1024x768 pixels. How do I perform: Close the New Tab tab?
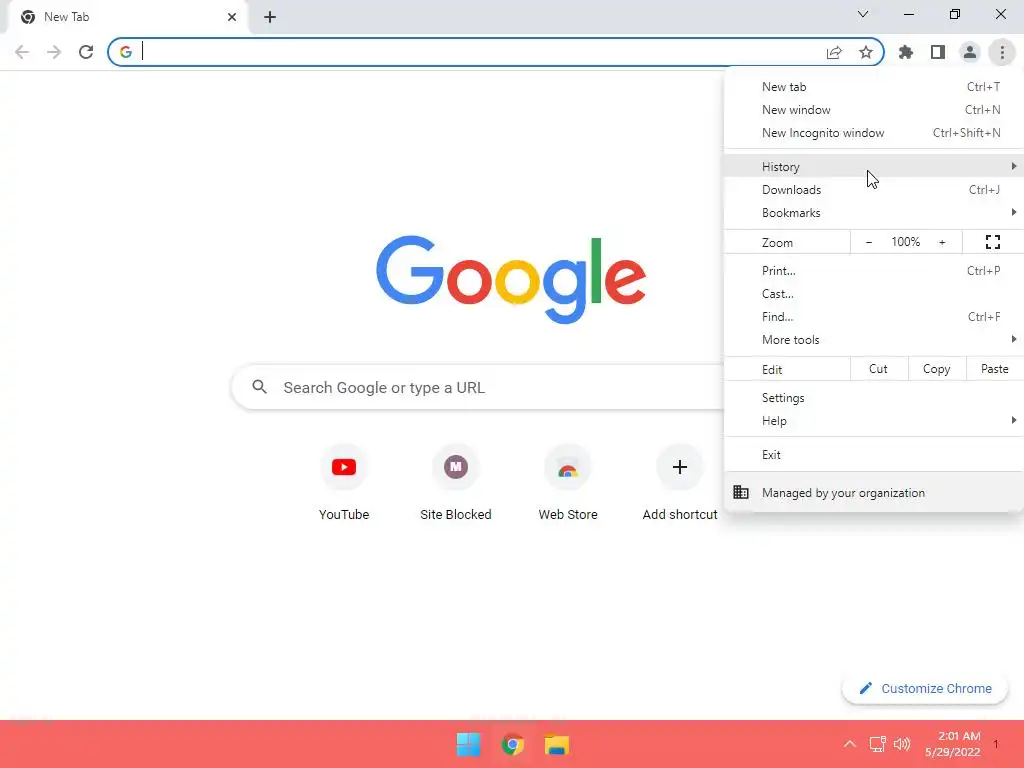(232, 17)
